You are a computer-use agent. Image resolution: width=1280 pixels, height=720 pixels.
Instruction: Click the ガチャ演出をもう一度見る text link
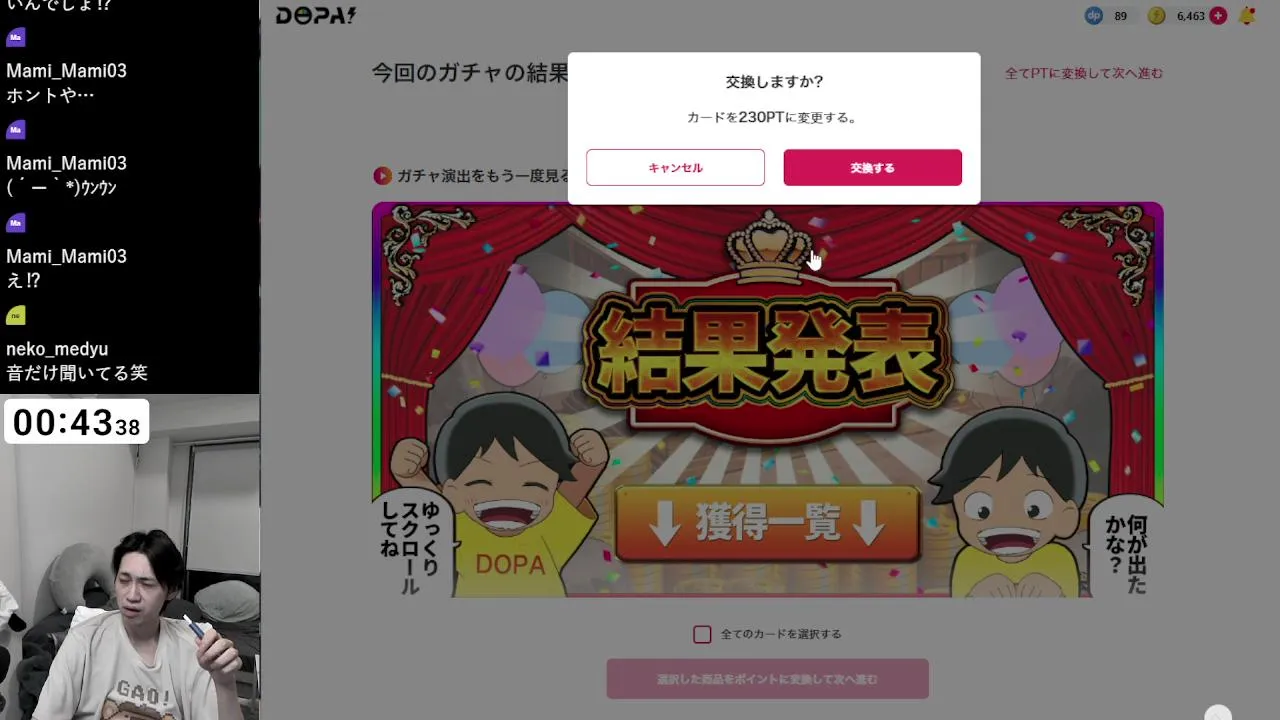tap(484, 176)
